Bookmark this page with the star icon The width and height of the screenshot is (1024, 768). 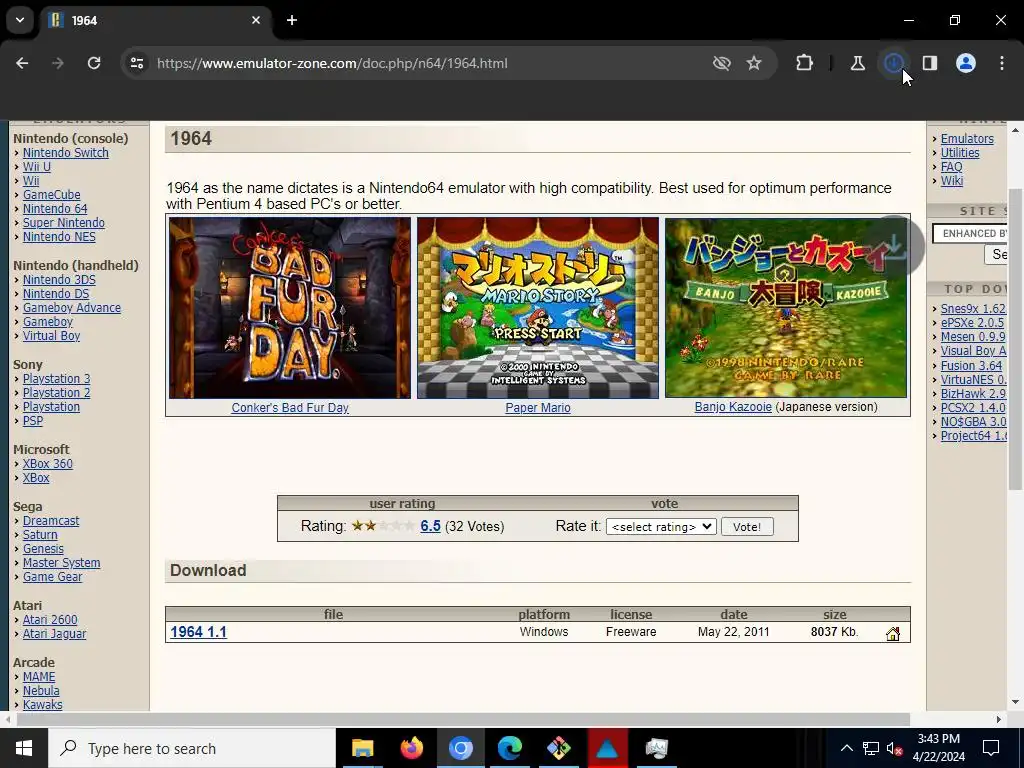(x=754, y=63)
